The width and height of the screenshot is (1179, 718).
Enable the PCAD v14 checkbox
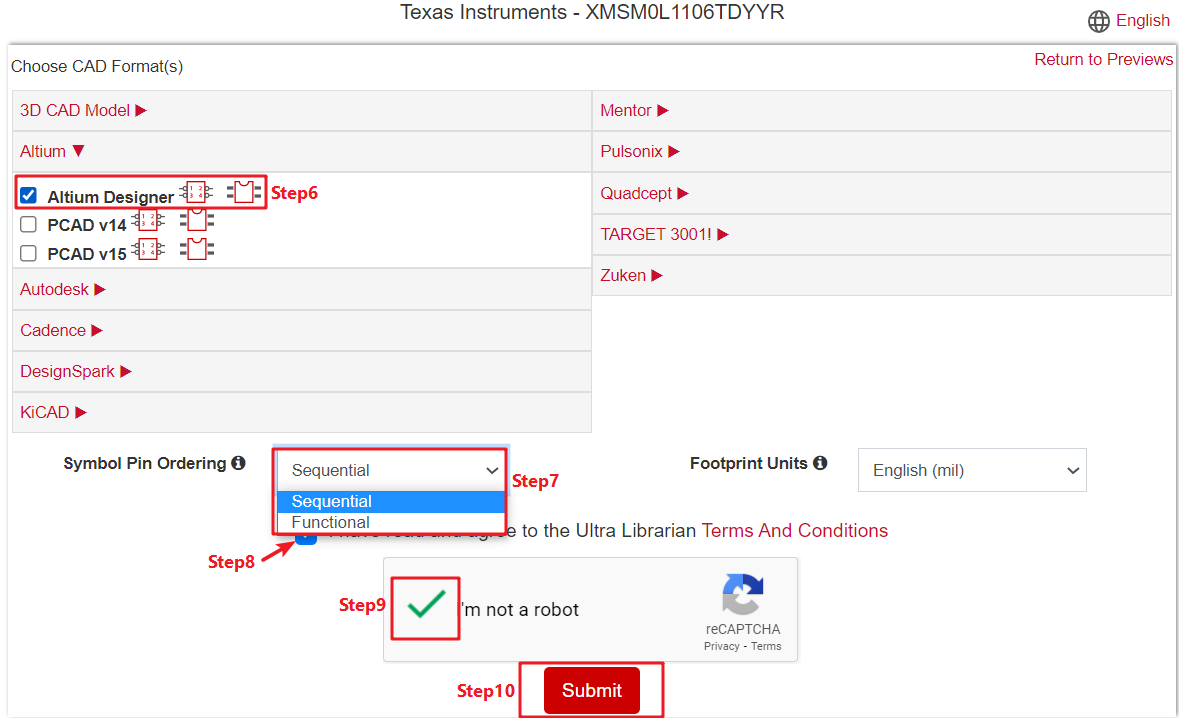29,225
